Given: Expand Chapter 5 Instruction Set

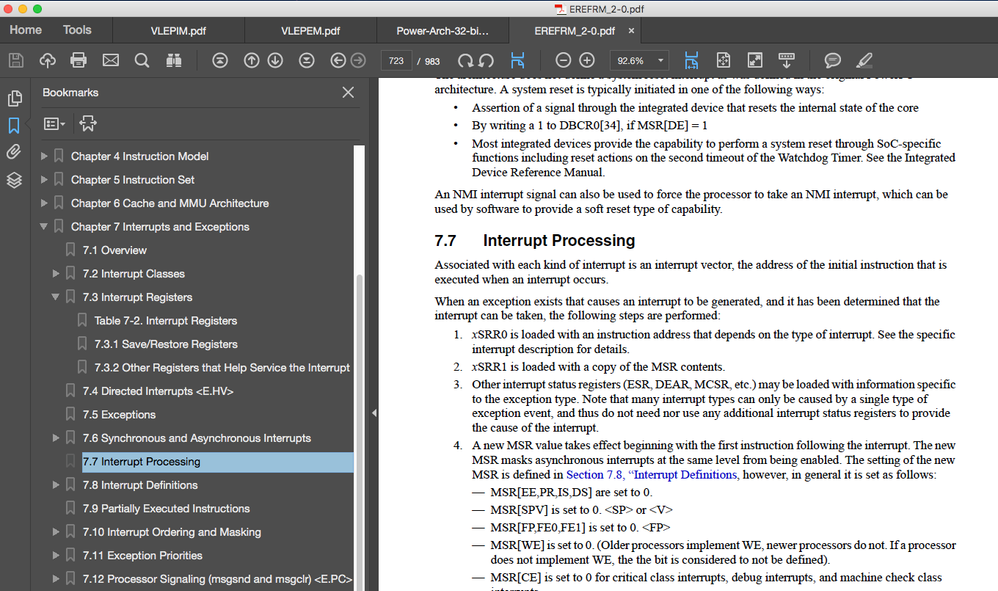Looking at the screenshot, I should pos(44,179).
